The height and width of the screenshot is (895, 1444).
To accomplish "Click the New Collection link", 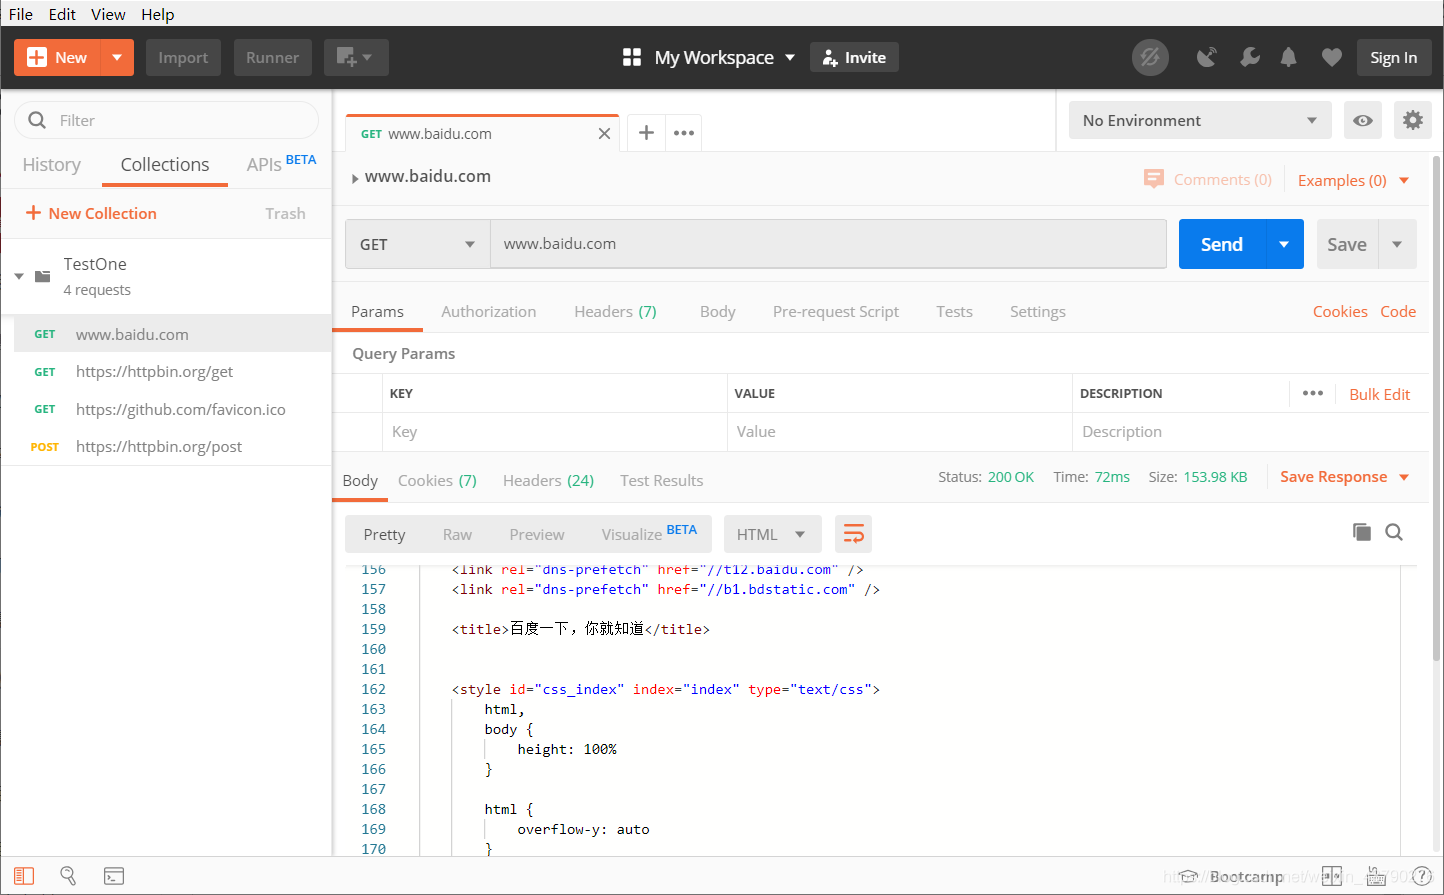I will click(91, 213).
